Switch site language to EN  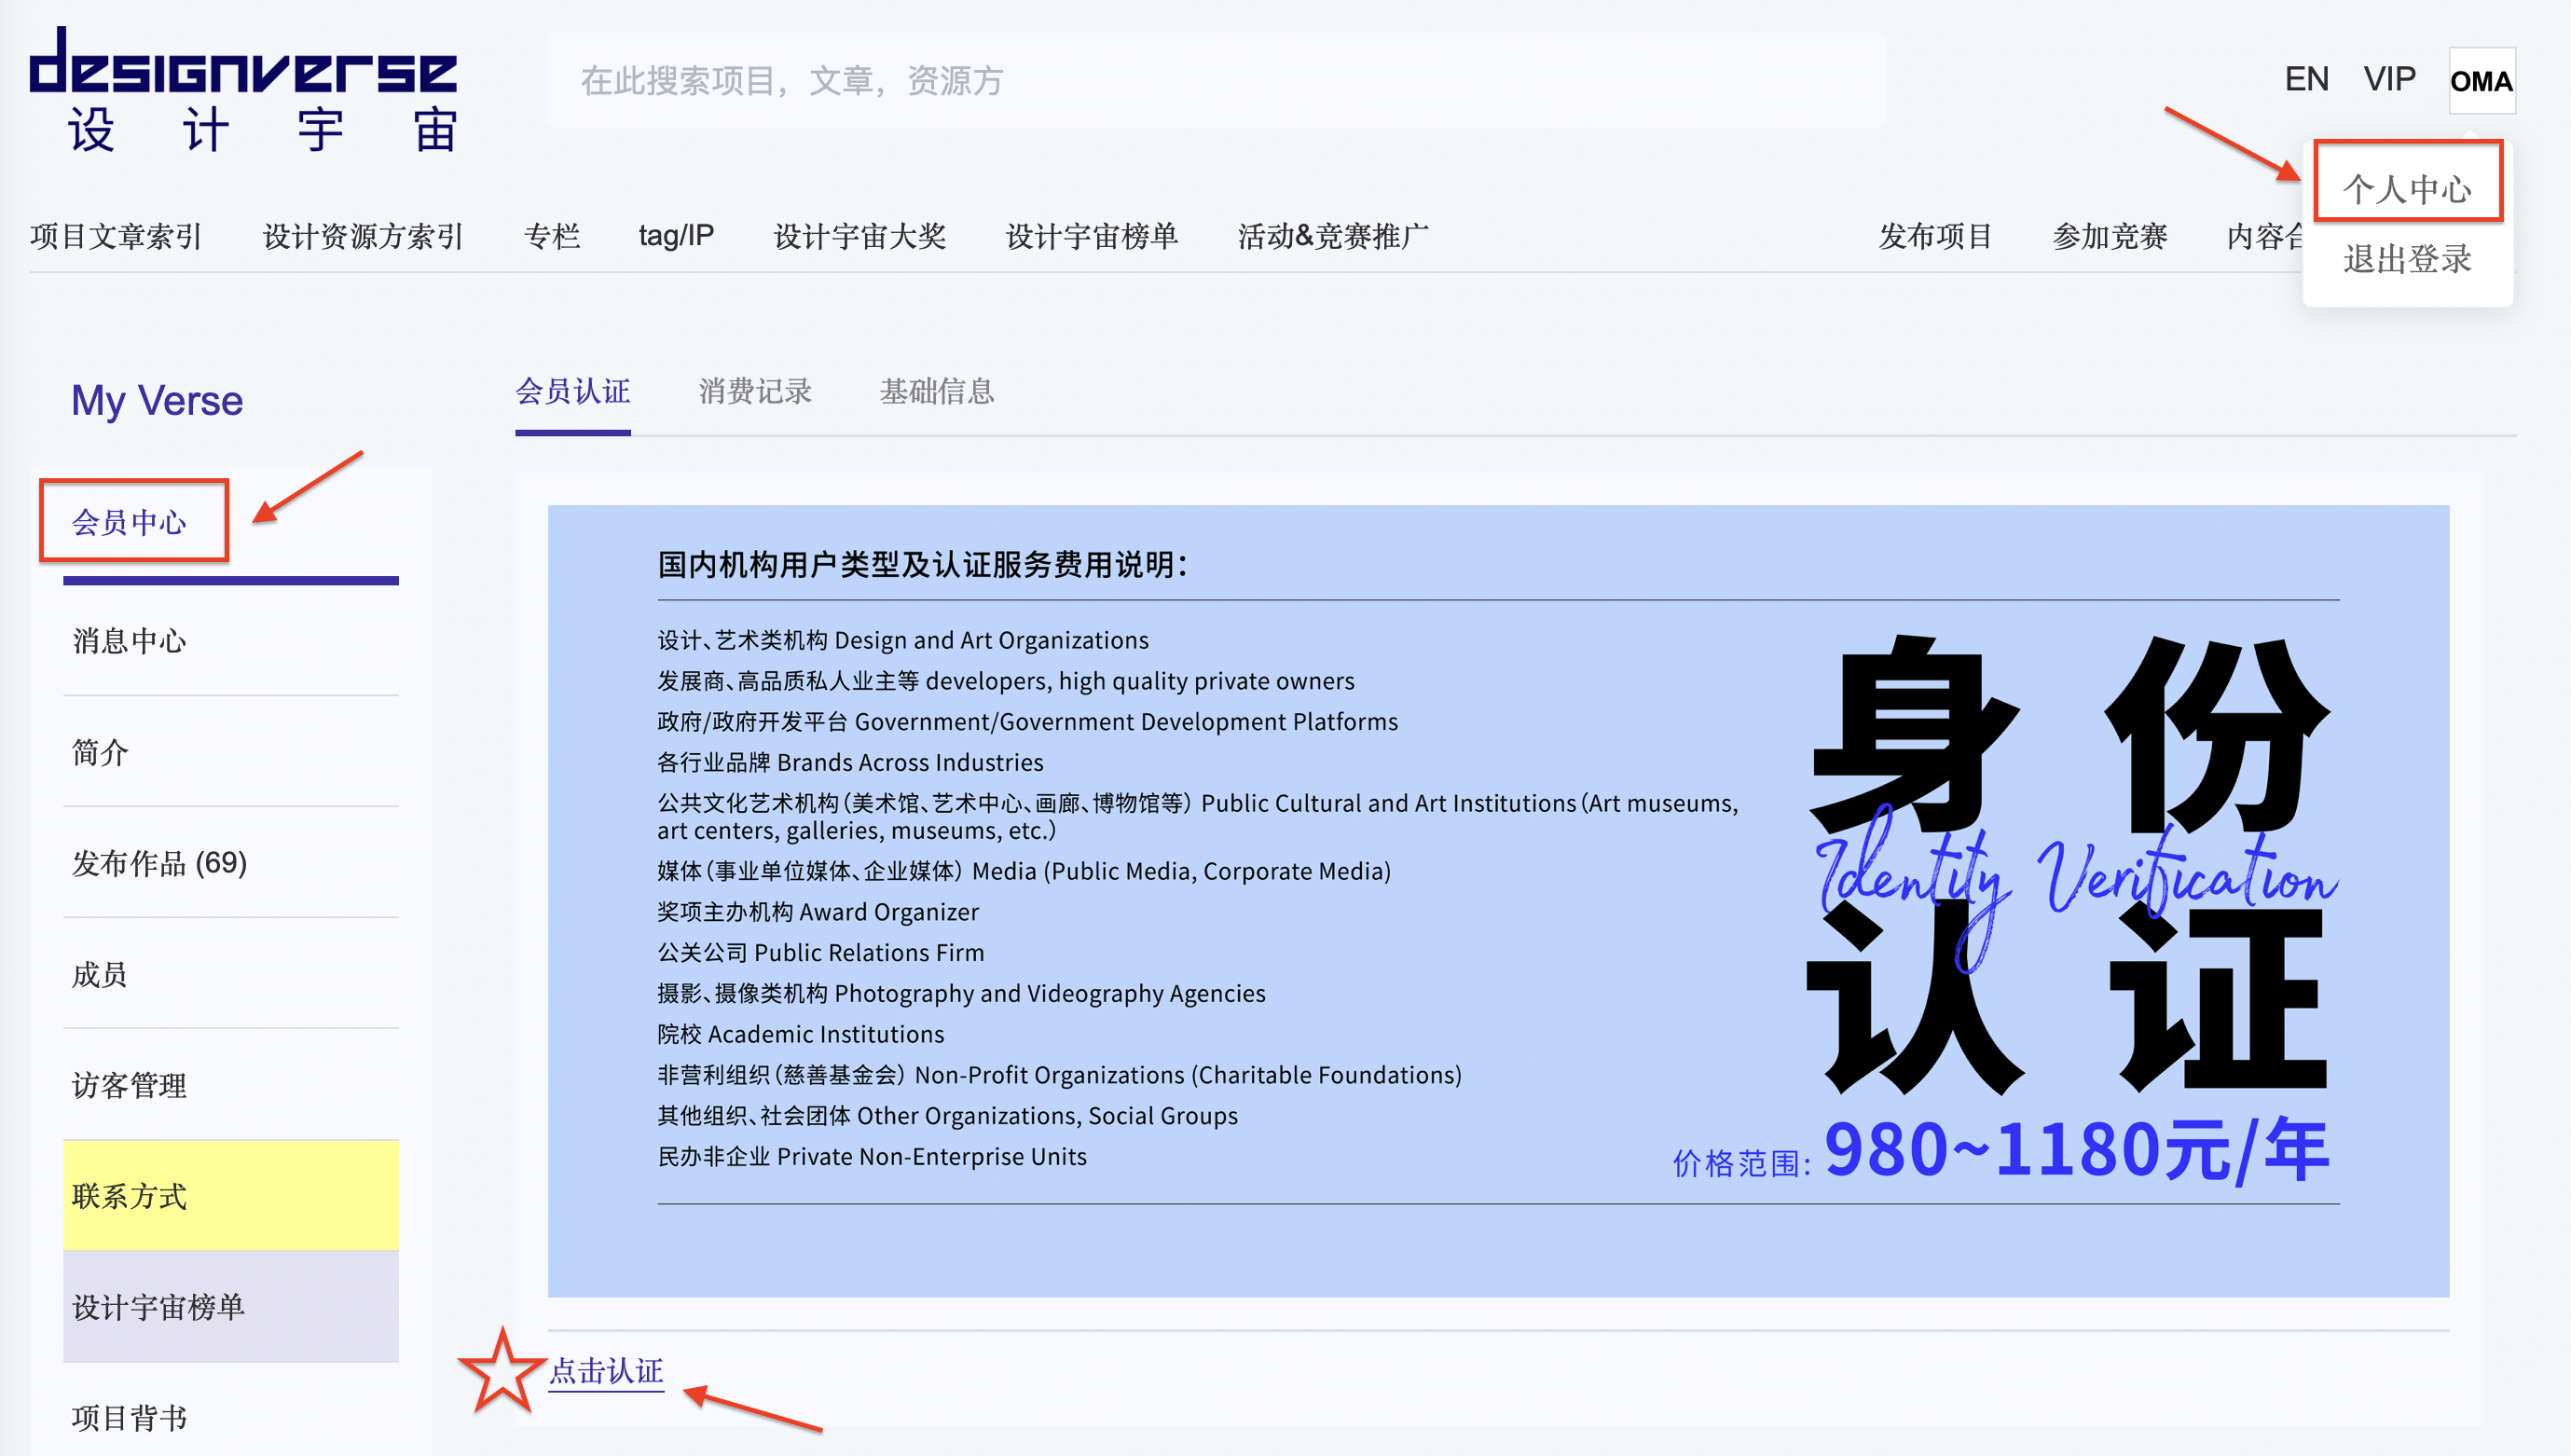2306,78
